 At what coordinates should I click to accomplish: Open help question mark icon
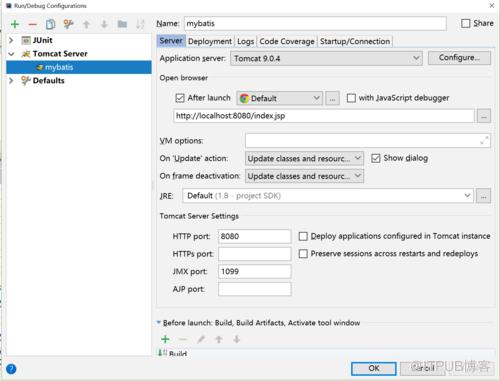[x=11, y=369]
